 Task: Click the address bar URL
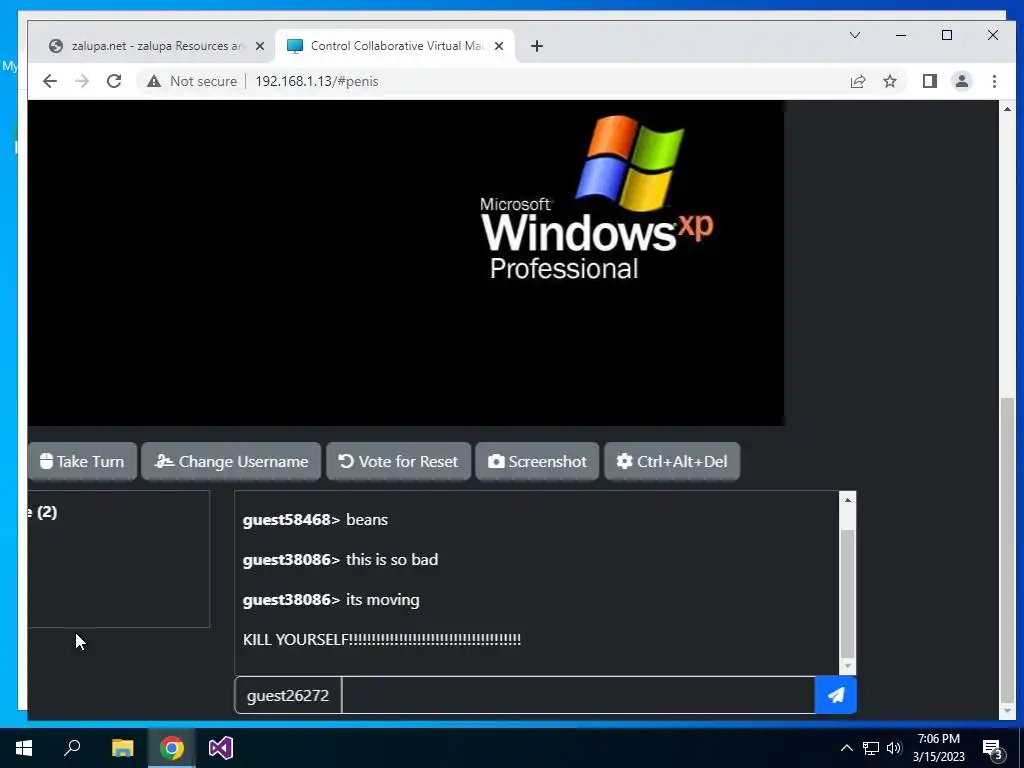317,81
